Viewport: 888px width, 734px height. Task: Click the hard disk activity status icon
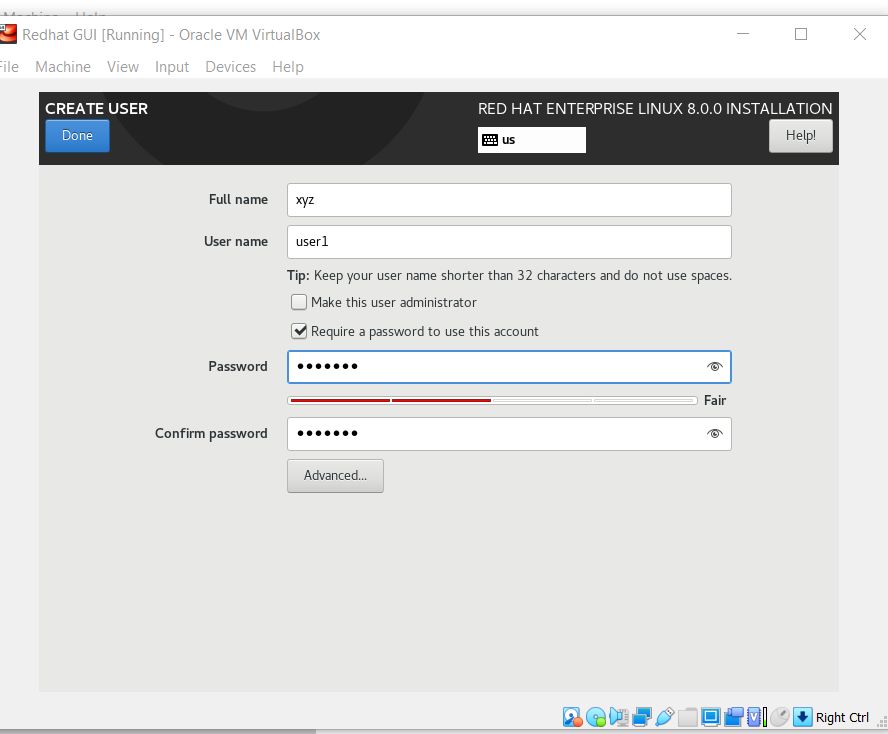point(573,717)
